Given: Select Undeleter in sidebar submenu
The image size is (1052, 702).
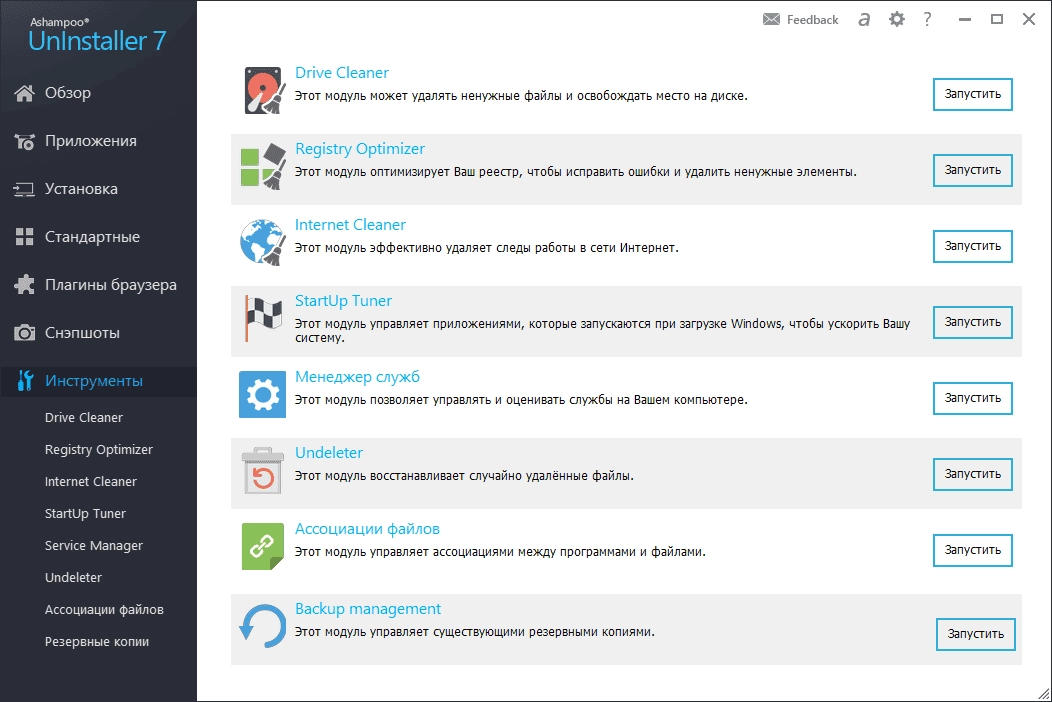Looking at the screenshot, I should coord(73,578).
